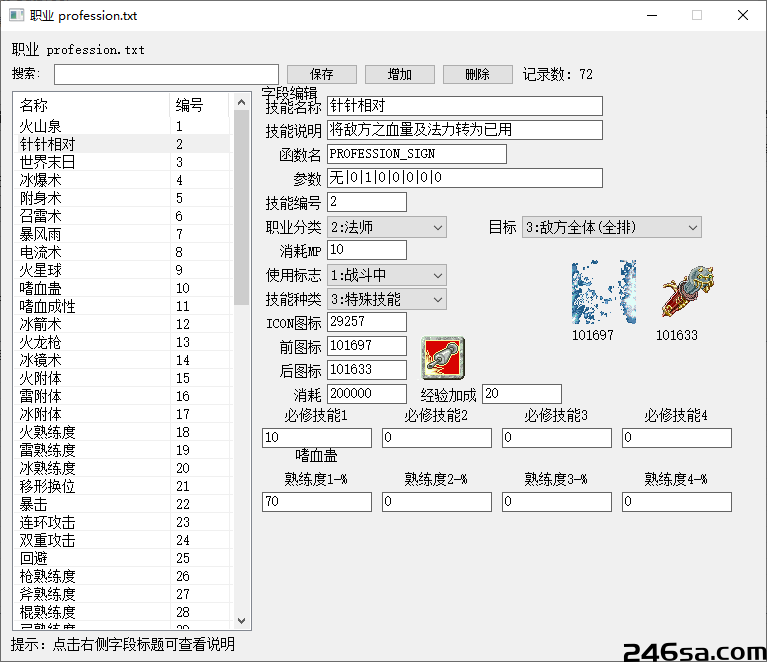Select the 枪熟练度 row

coord(122,576)
